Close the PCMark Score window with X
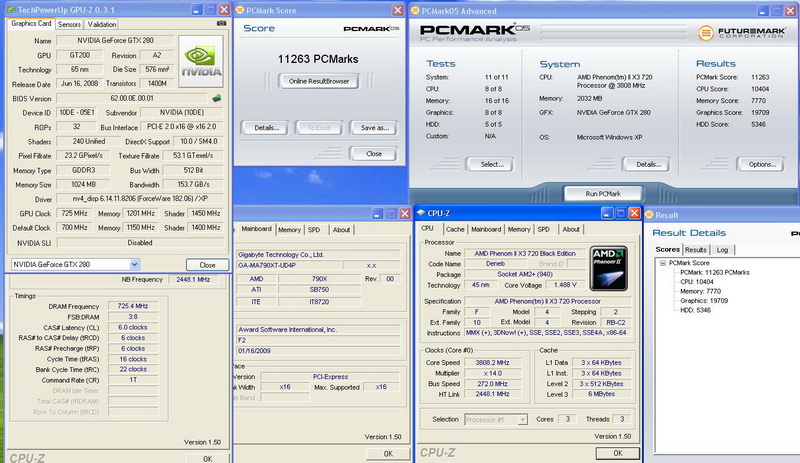Image resolution: width=800 pixels, height=463 pixels. (397, 10)
